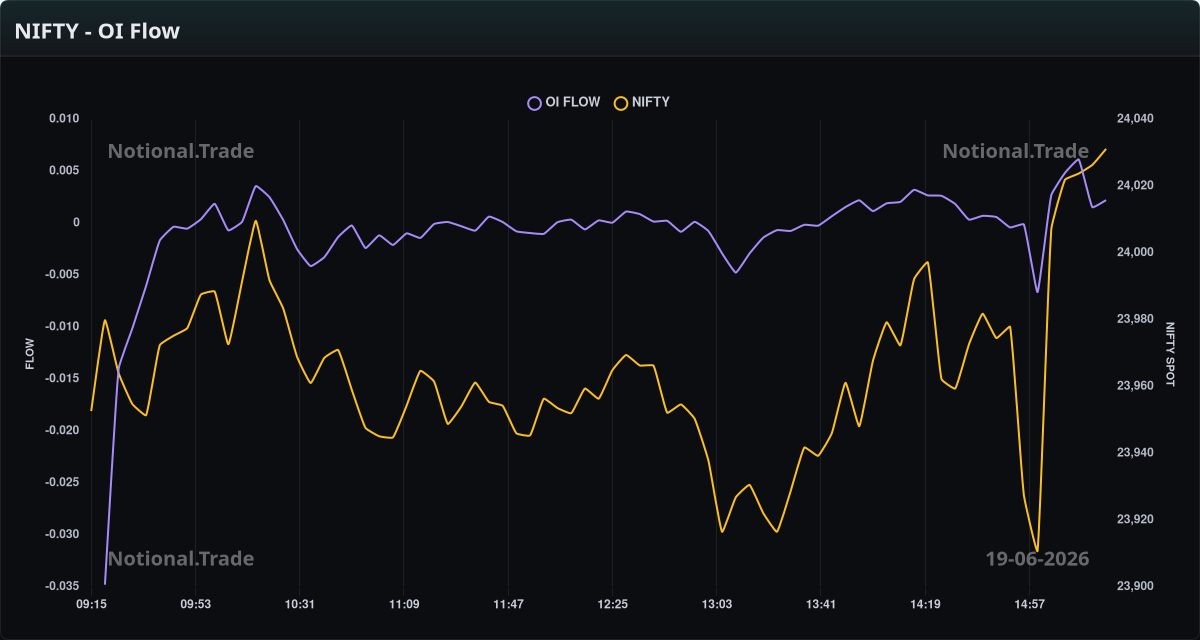The width and height of the screenshot is (1200, 640).
Task: Click the 09:15 time axis label
Action: tap(91, 604)
